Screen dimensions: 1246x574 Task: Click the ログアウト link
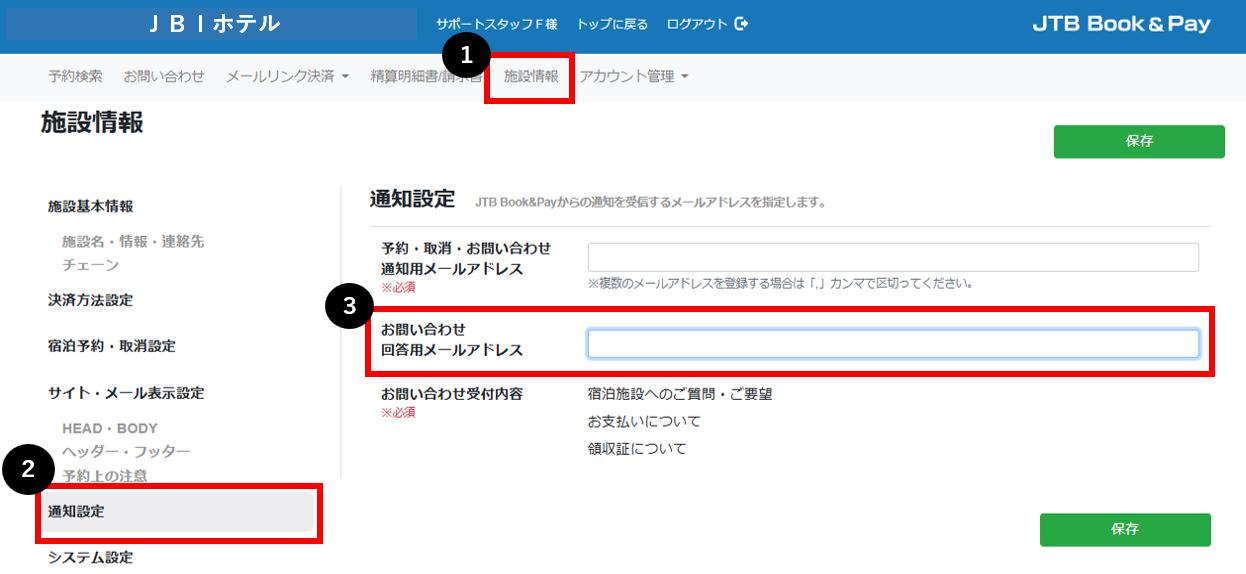pyautogui.click(x=697, y=24)
